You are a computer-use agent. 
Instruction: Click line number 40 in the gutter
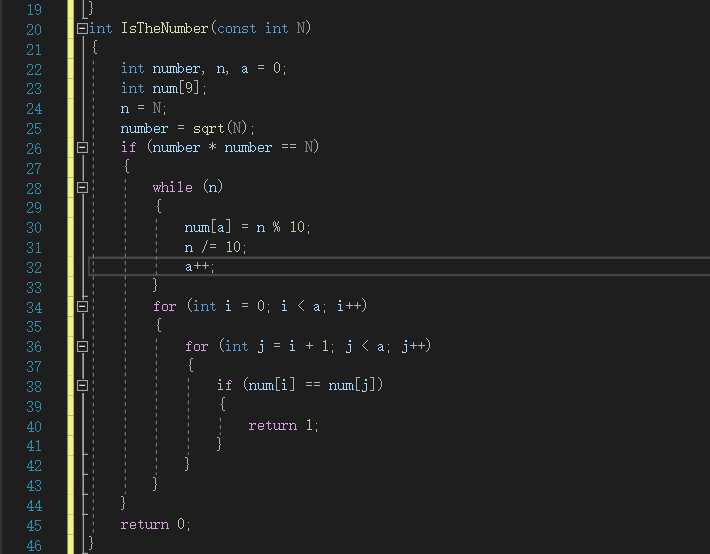(x=34, y=426)
